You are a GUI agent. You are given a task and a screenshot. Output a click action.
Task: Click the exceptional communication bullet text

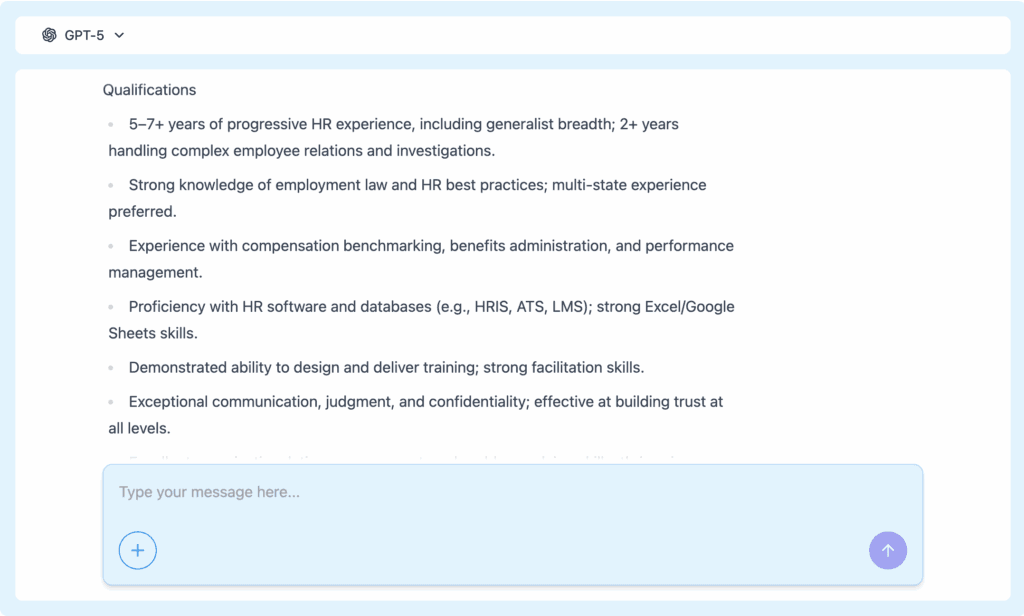tap(425, 402)
